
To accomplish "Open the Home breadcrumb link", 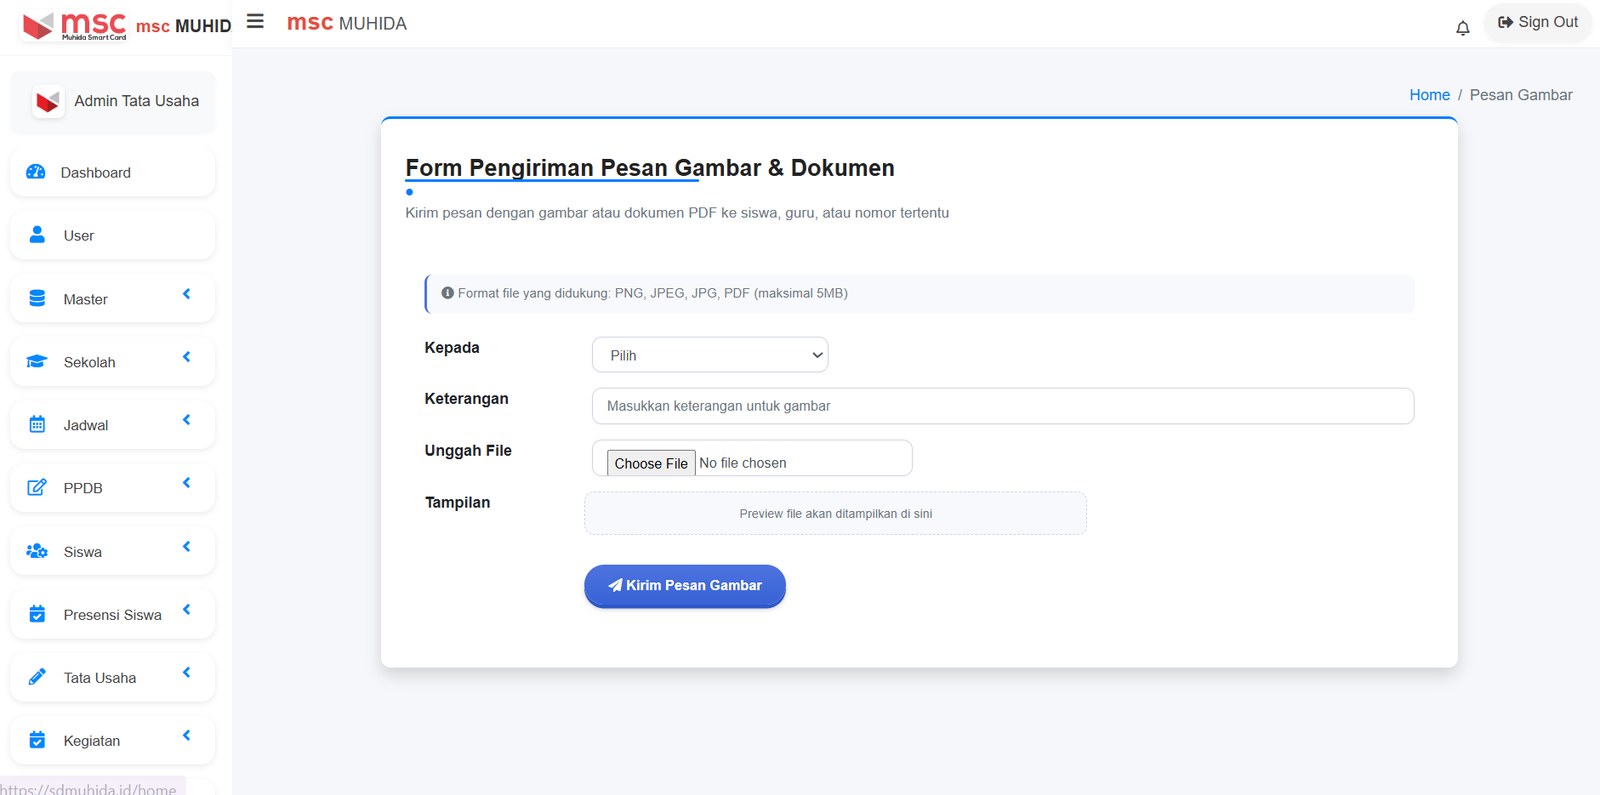I will tap(1429, 94).
